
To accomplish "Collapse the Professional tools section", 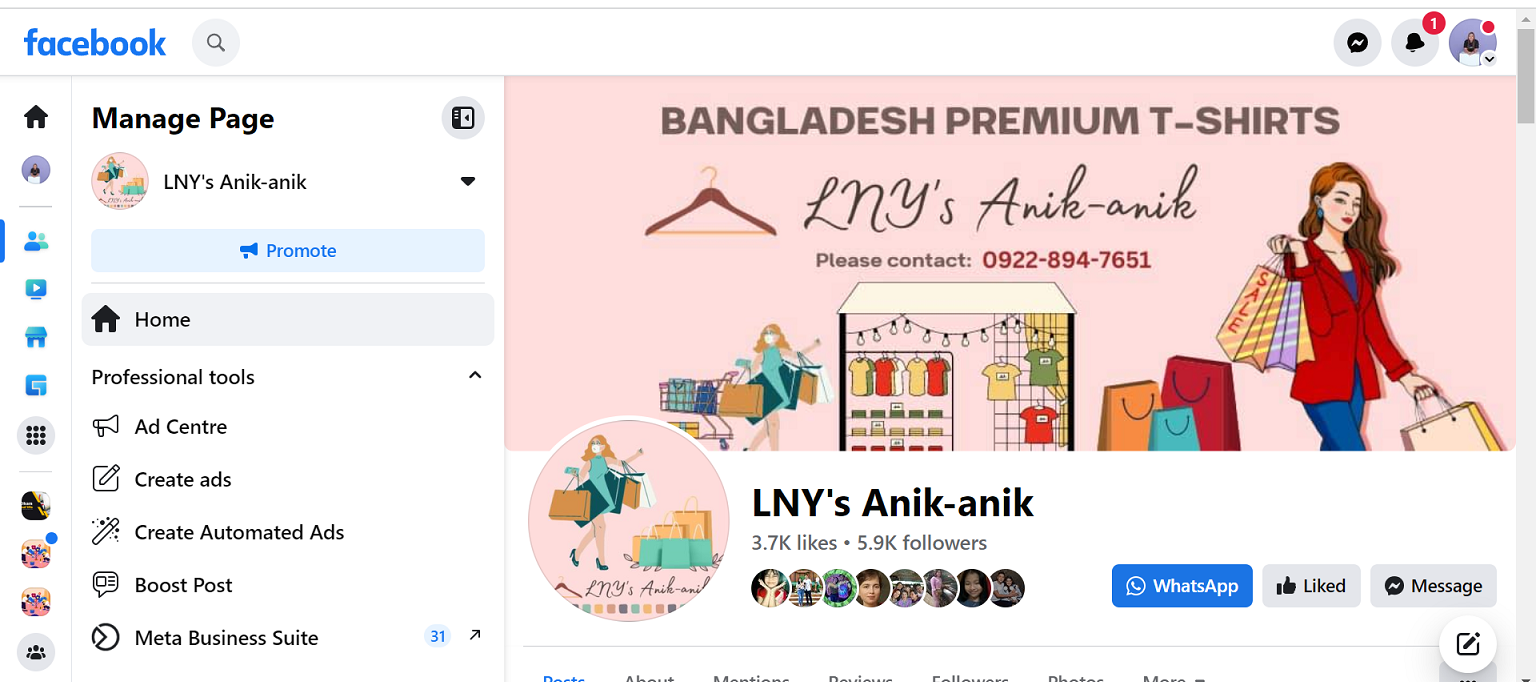I will tap(475, 376).
